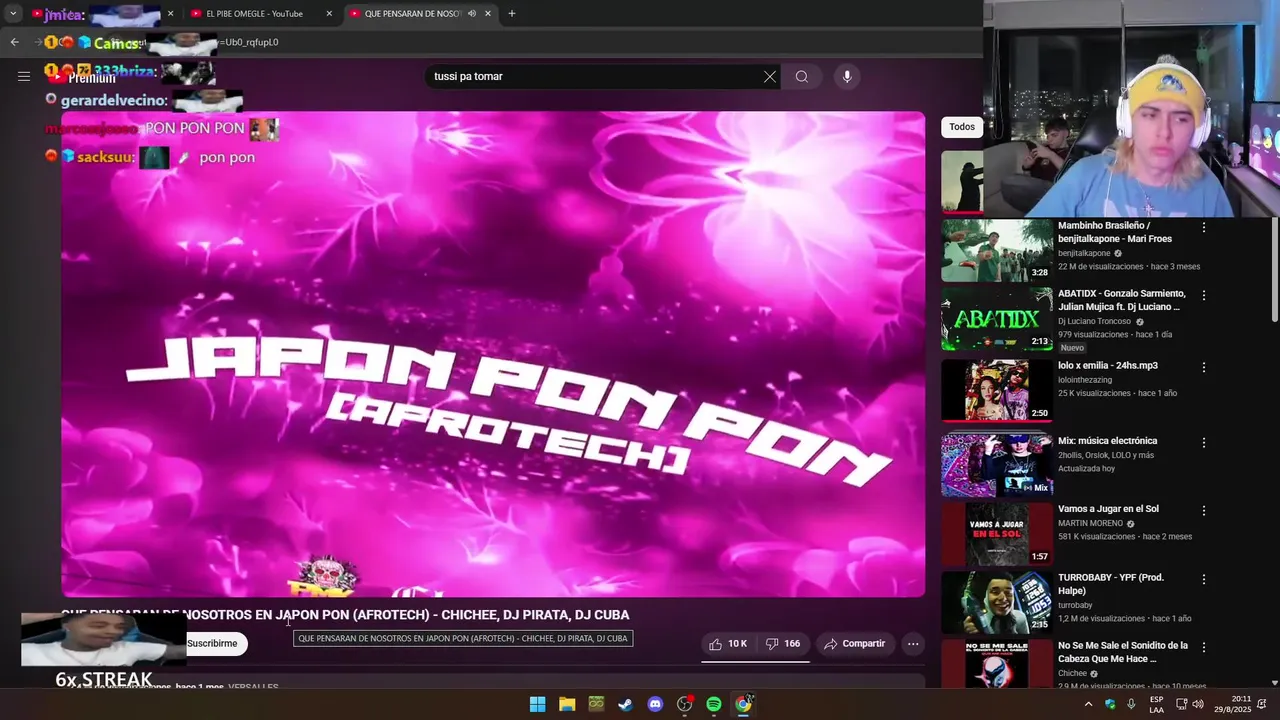
Task: Expand the browser tab search dropdown
Action: click(13, 14)
